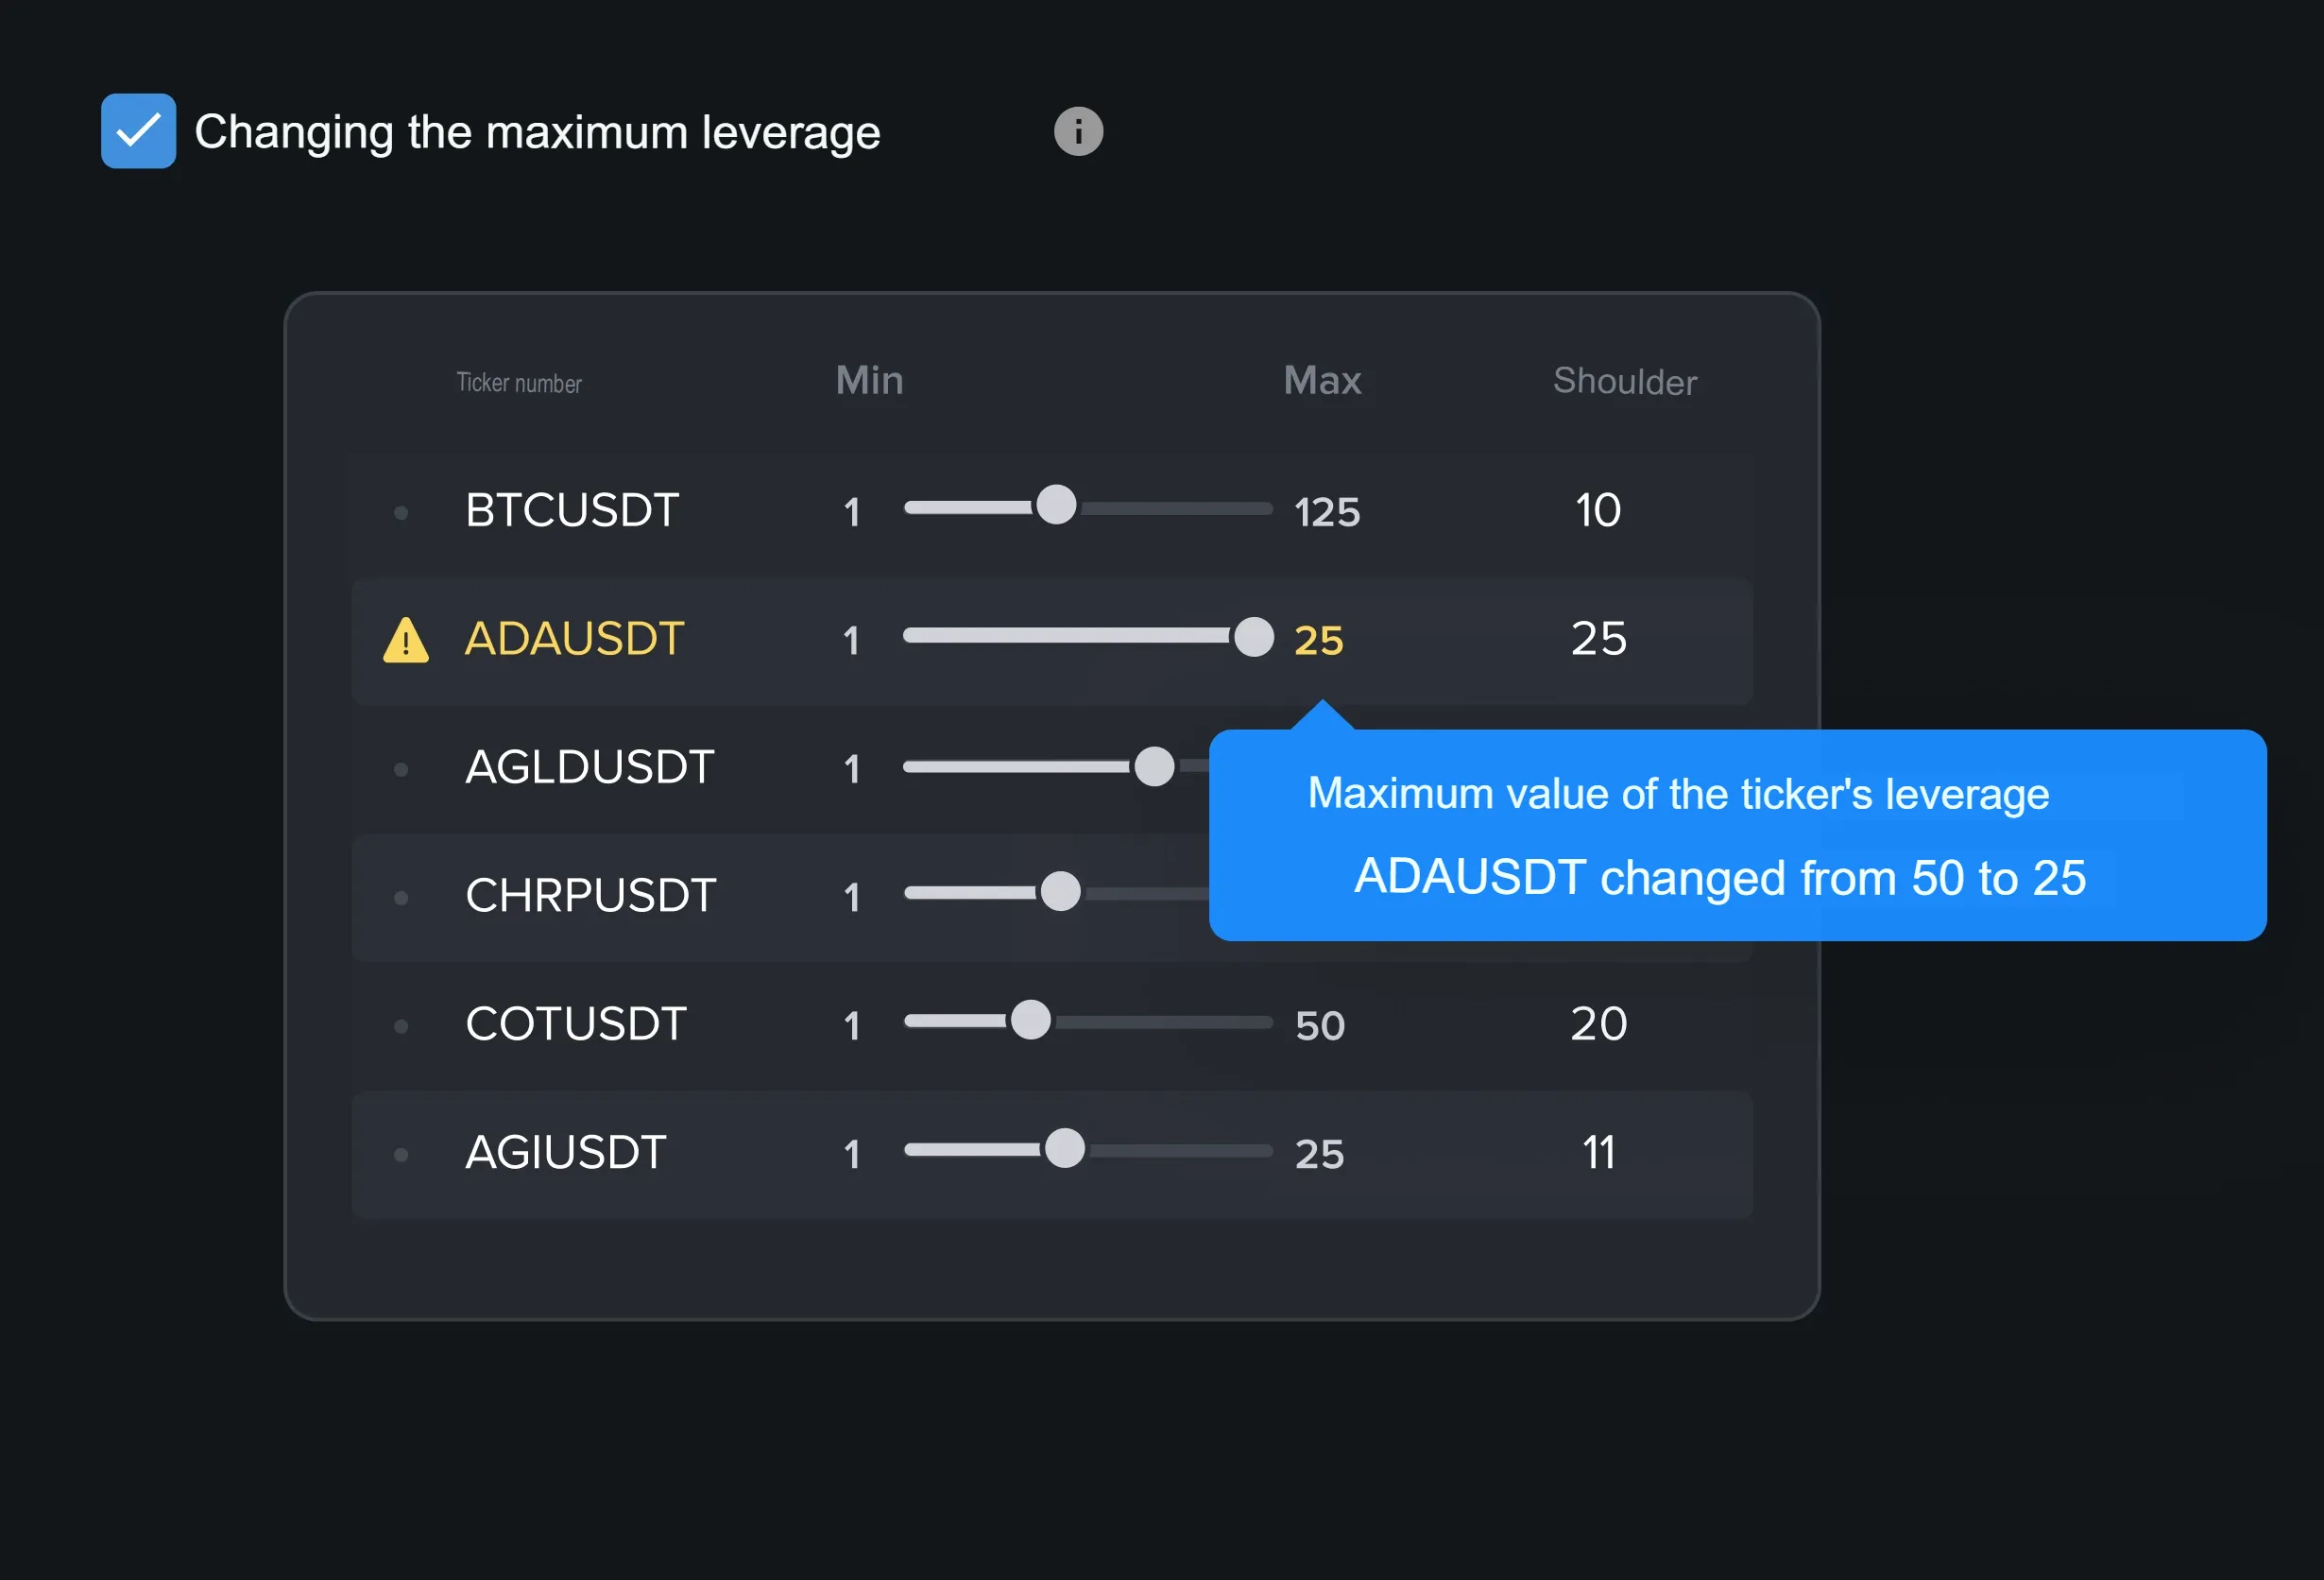Click the status dot beside CHRPUSDT

(x=401, y=897)
